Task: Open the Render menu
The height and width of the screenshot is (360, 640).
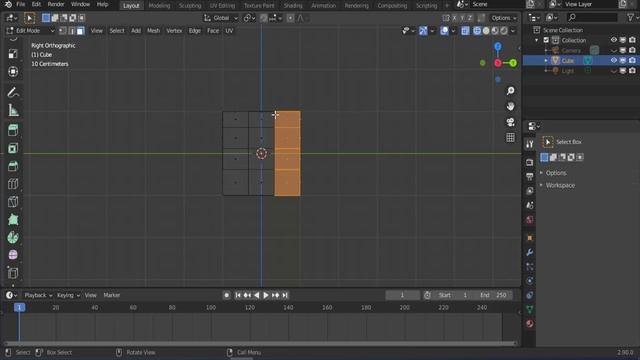Action: click(56, 4)
